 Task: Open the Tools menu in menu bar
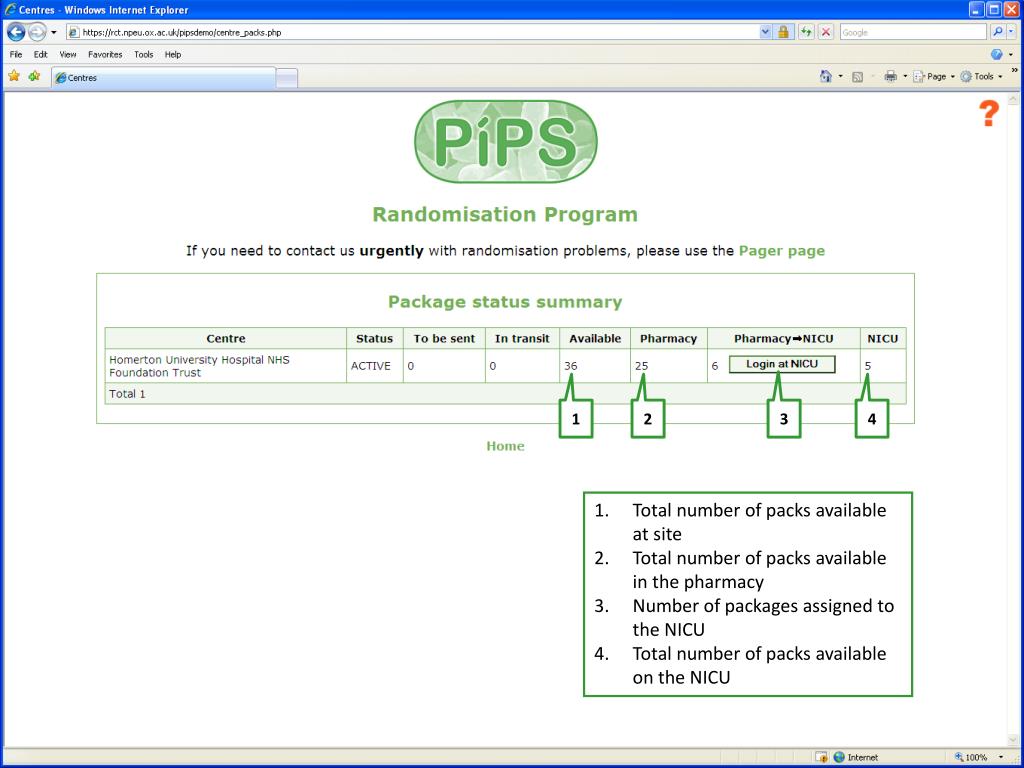tap(144, 54)
